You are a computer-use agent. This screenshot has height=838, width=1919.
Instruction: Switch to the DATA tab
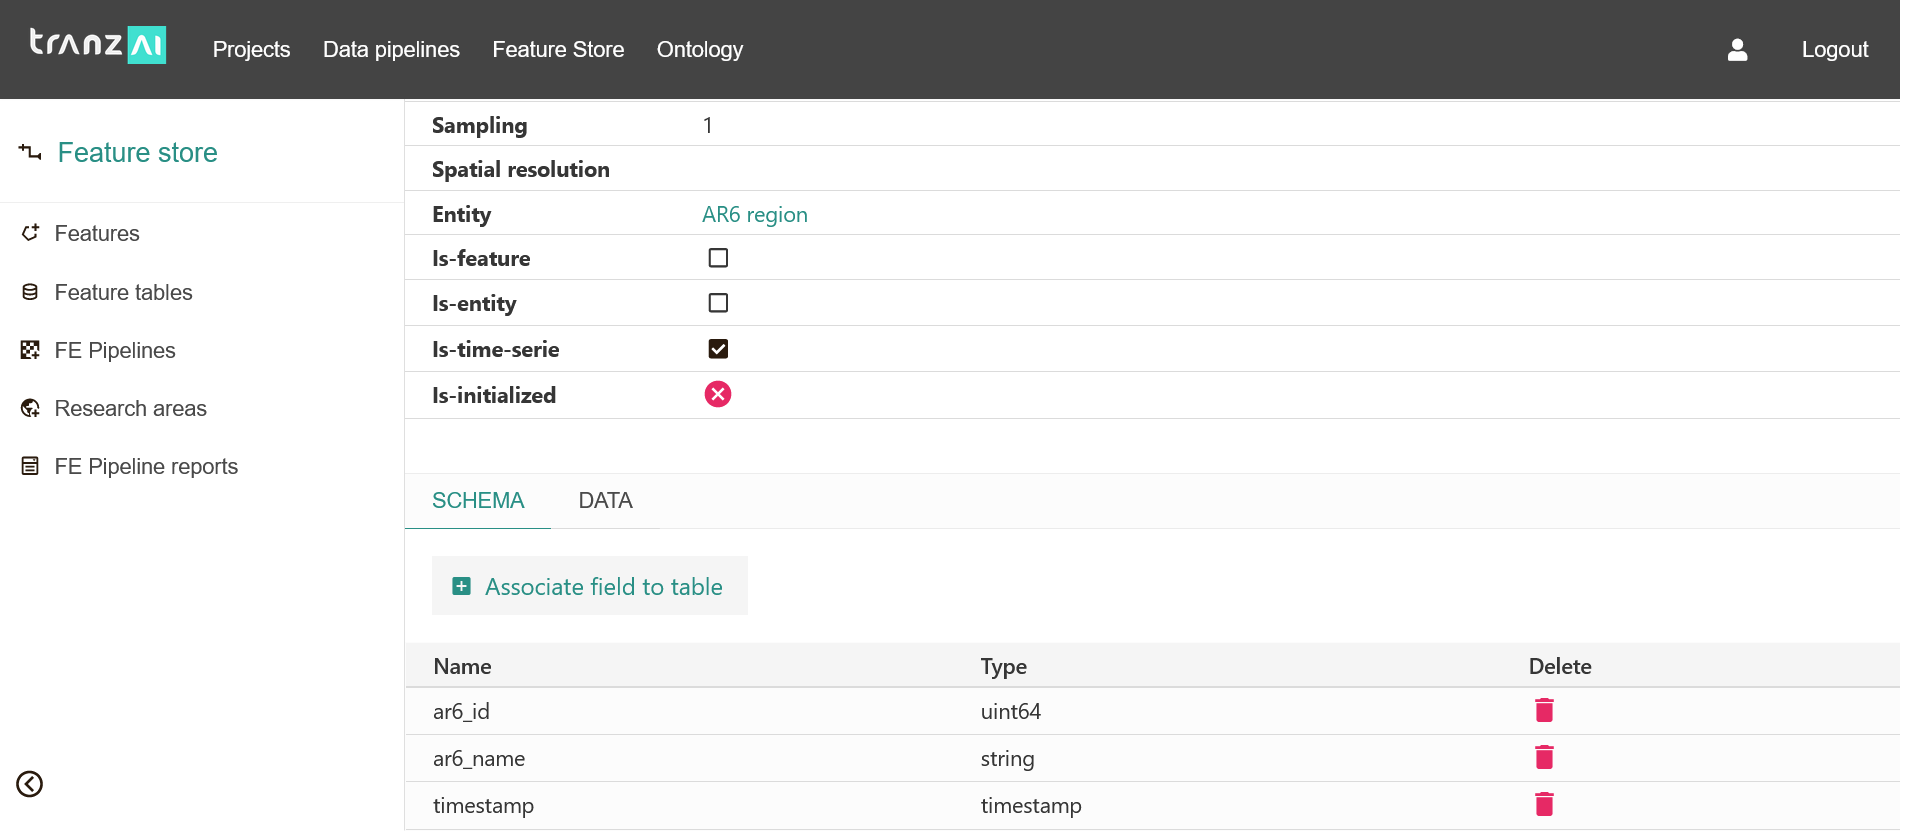pyautogui.click(x=606, y=501)
